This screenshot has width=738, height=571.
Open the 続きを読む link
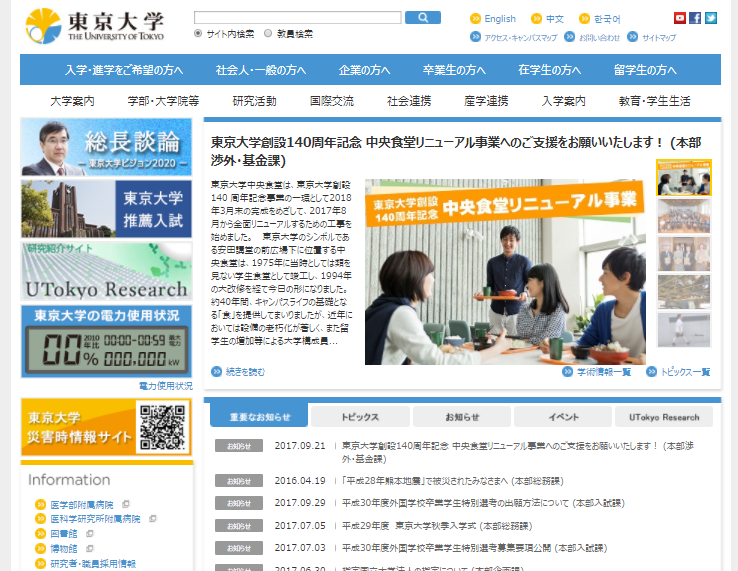pyautogui.click(x=245, y=372)
